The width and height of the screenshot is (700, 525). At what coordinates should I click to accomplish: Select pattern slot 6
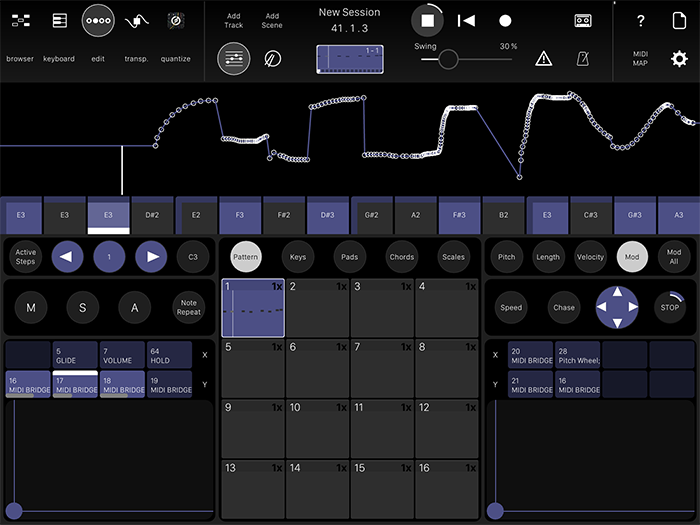click(317, 368)
